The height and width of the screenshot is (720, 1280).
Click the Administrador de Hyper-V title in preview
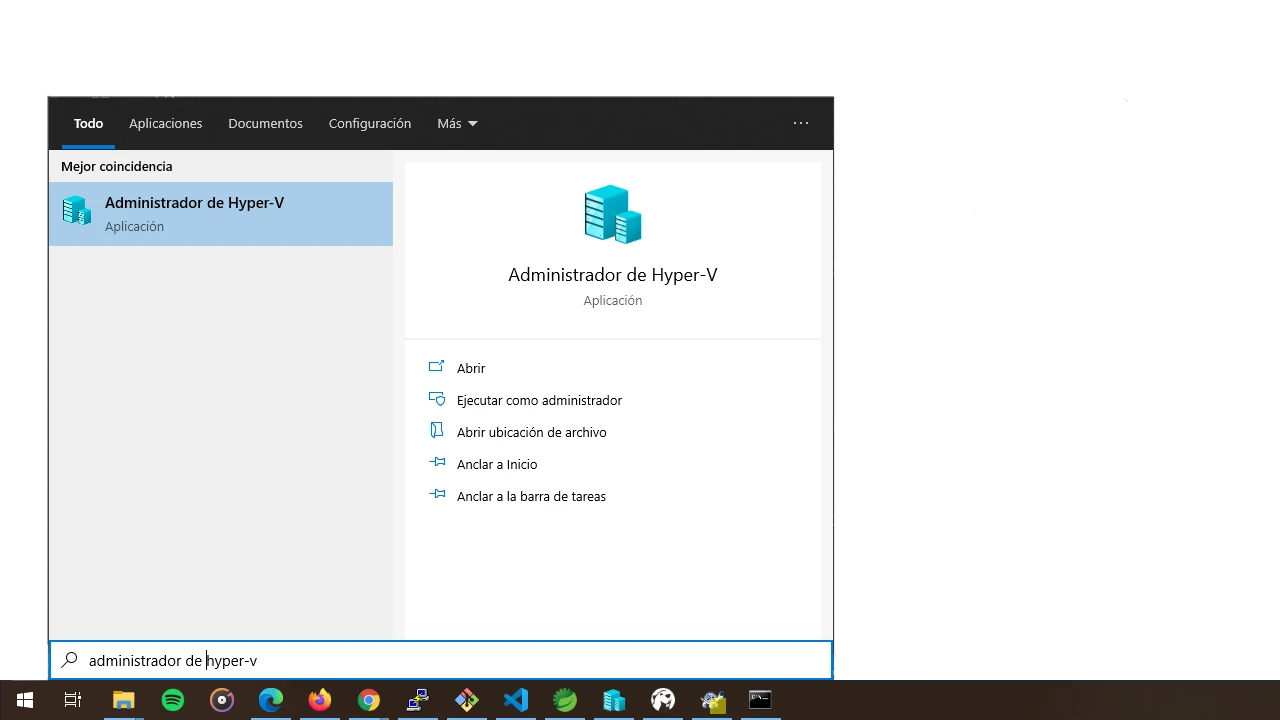pos(613,275)
